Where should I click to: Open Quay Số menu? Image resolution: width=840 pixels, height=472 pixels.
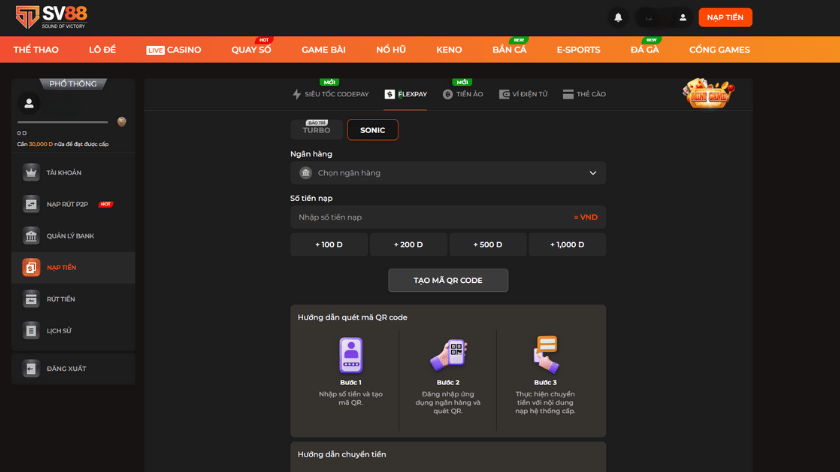pyautogui.click(x=251, y=50)
